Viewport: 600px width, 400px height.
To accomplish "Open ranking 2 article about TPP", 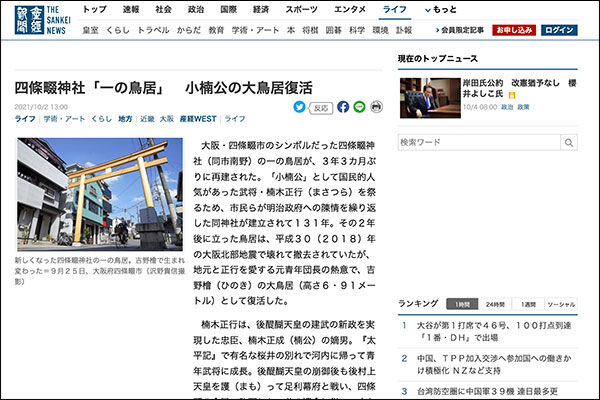I will tap(494, 364).
